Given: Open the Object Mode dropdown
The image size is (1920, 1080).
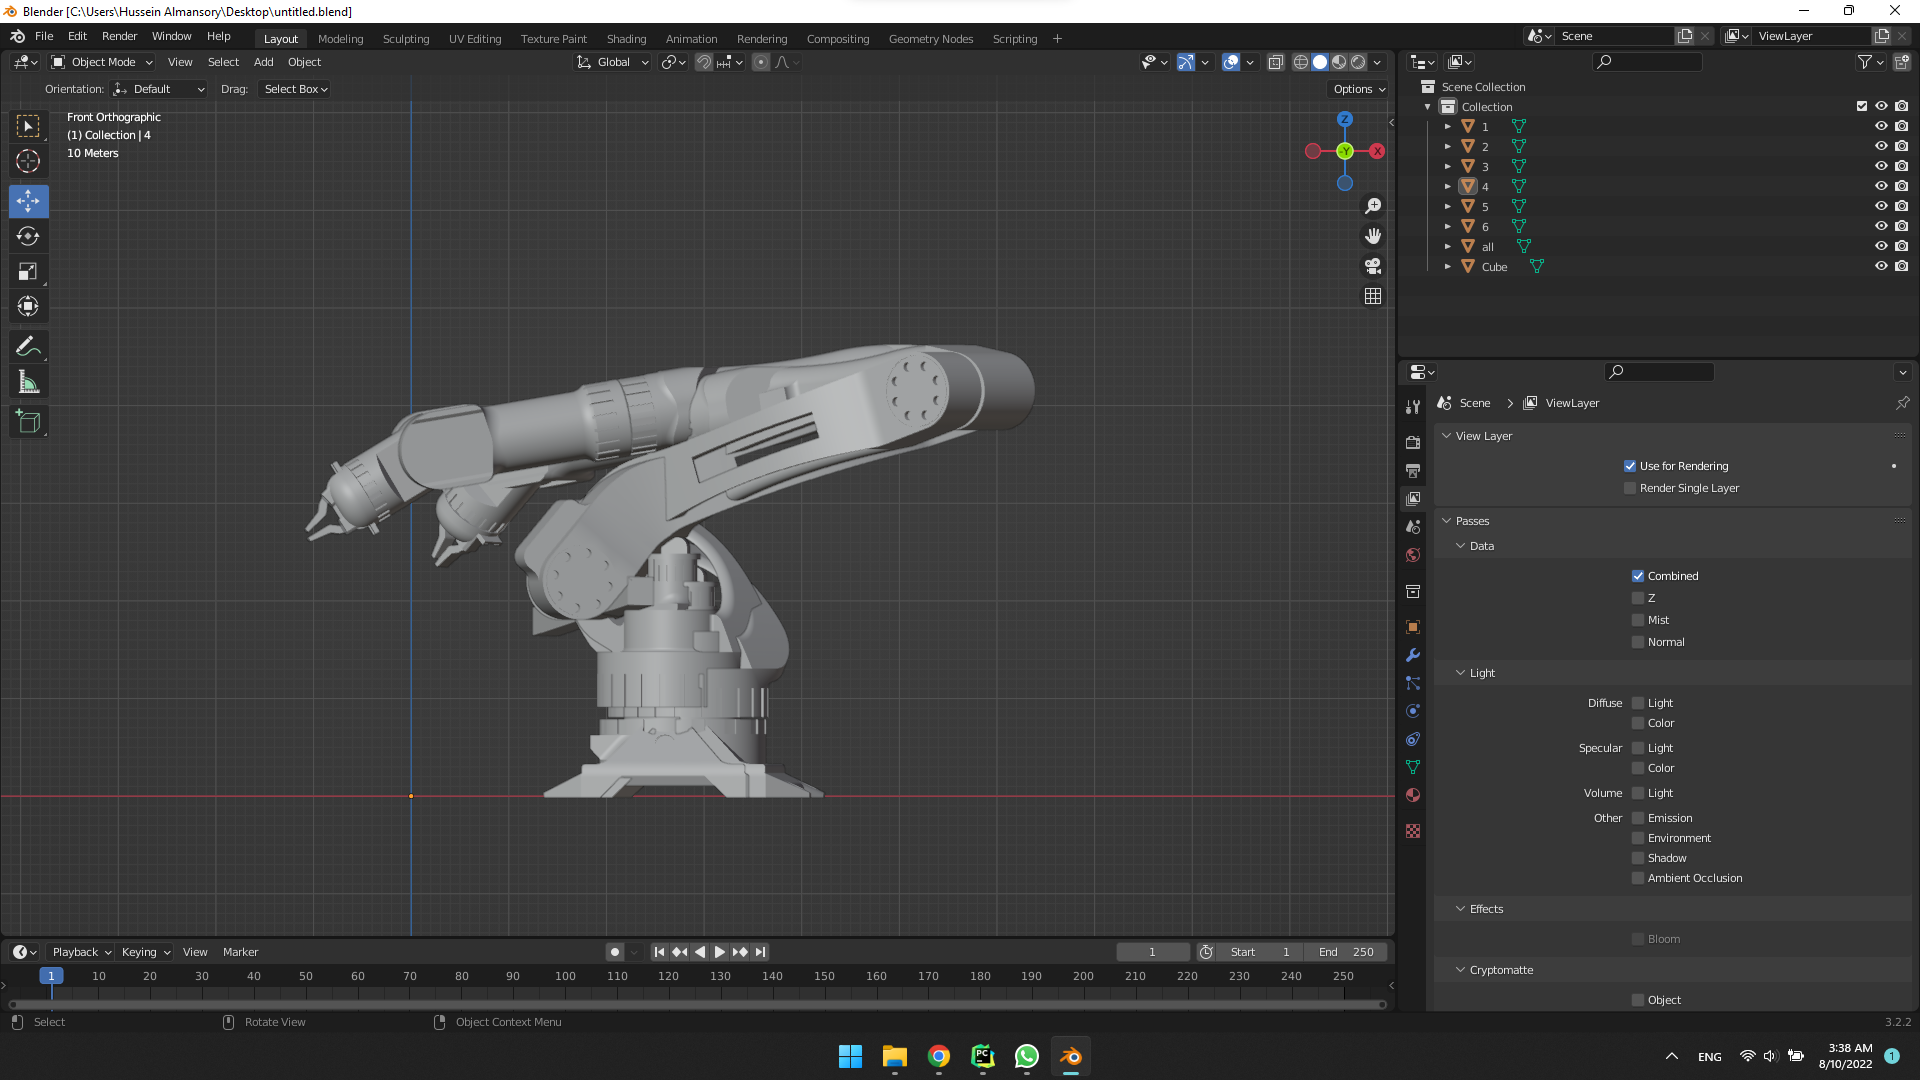Looking at the screenshot, I should tap(102, 62).
